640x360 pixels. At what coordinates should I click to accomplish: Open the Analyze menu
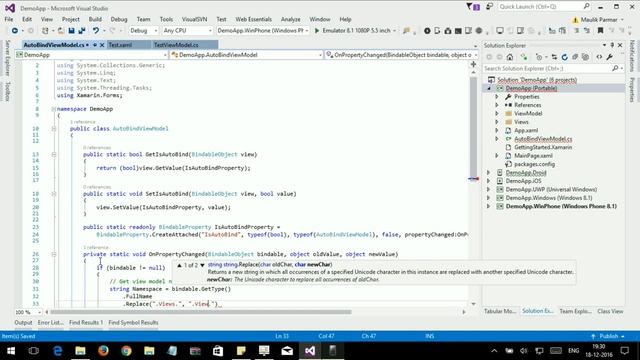pos(291,19)
